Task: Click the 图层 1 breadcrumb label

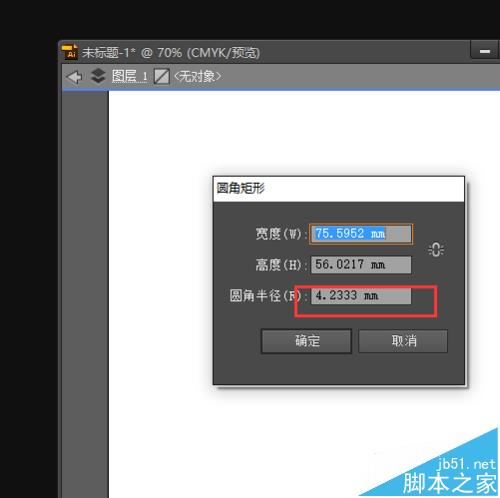Action: [x=129, y=76]
